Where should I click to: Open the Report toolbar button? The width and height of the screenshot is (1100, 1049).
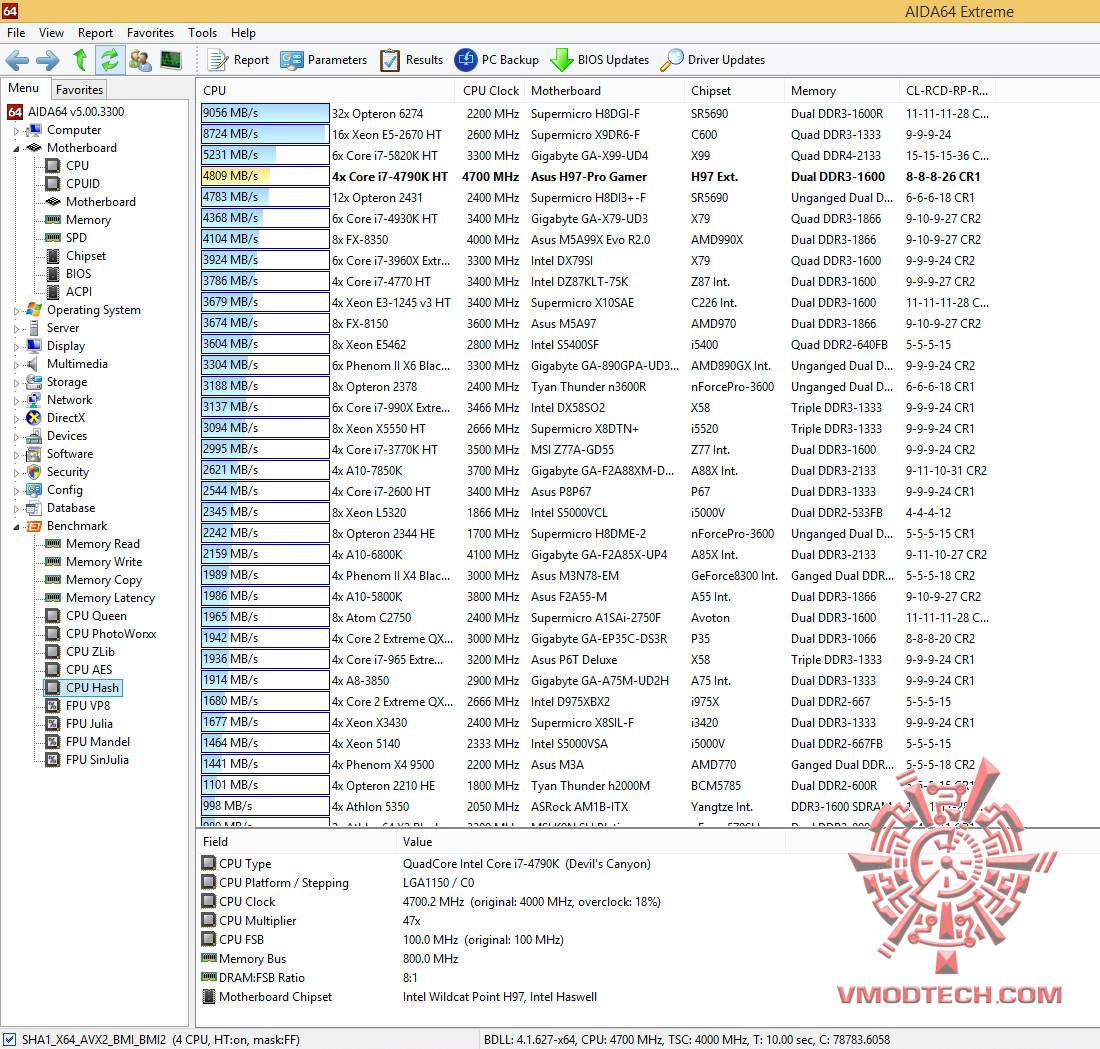pyautogui.click(x=239, y=60)
